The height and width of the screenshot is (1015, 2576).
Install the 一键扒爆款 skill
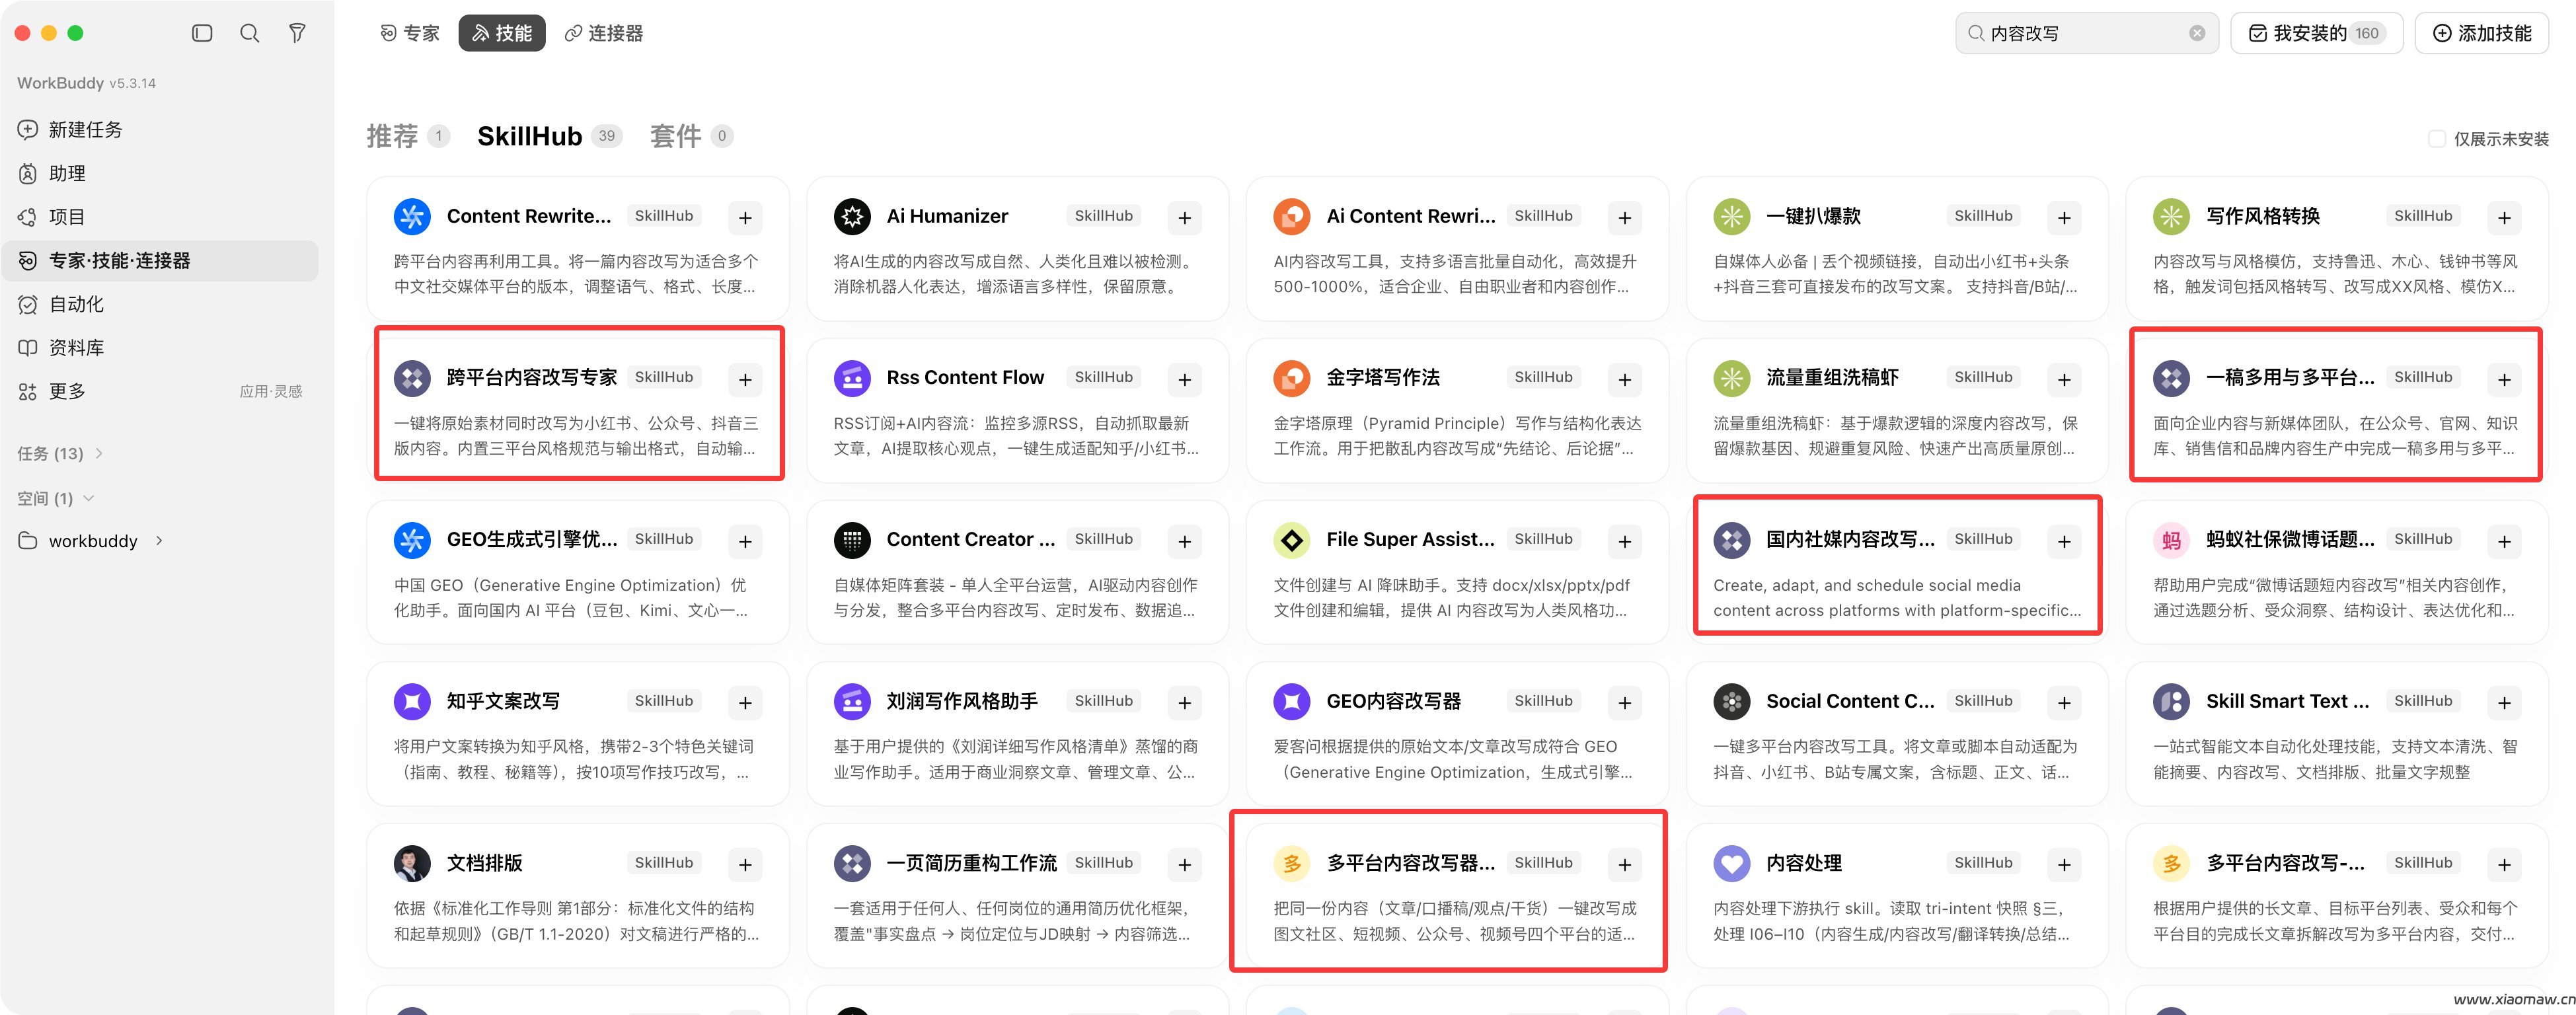point(2064,217)
